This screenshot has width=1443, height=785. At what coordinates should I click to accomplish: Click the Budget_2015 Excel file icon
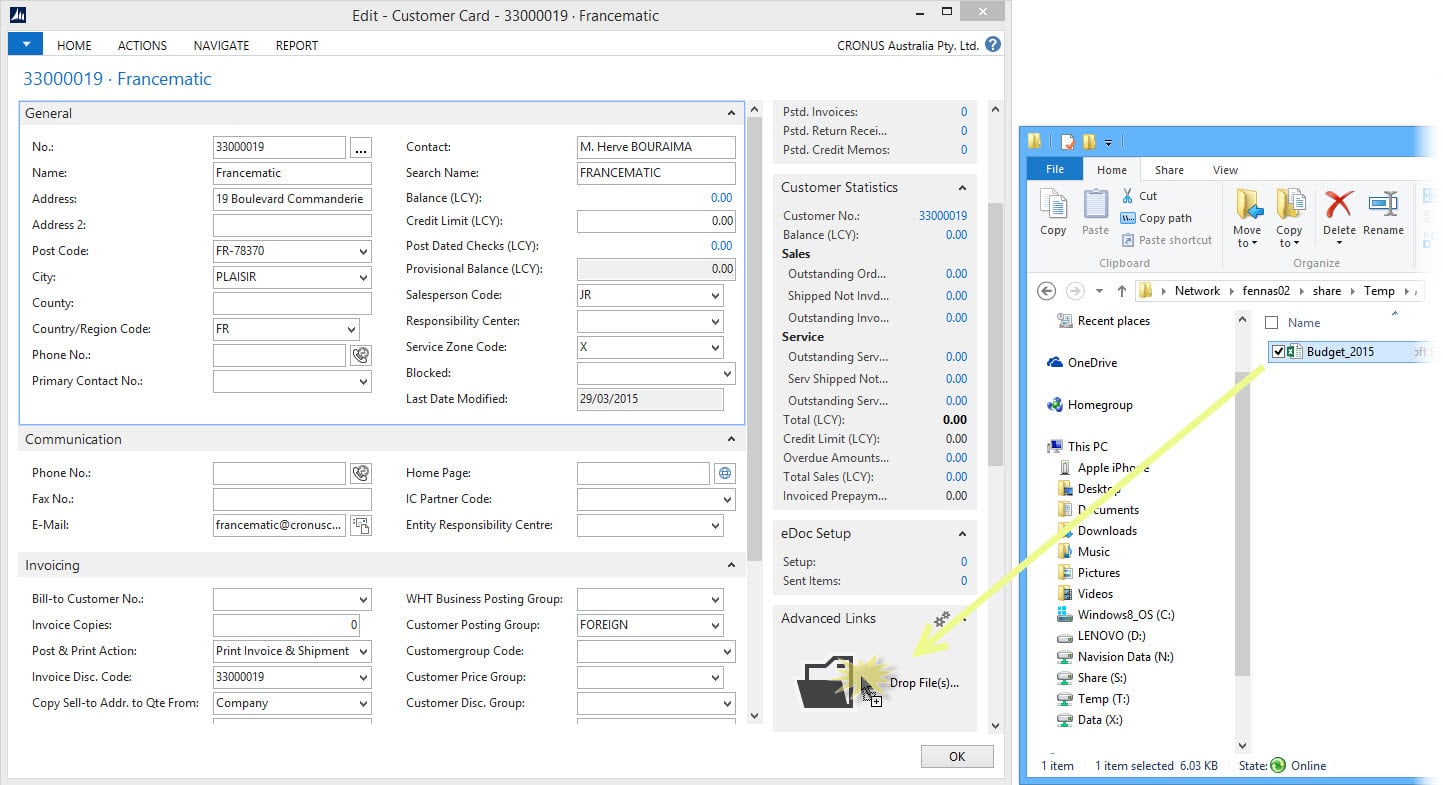(1295, 351)
